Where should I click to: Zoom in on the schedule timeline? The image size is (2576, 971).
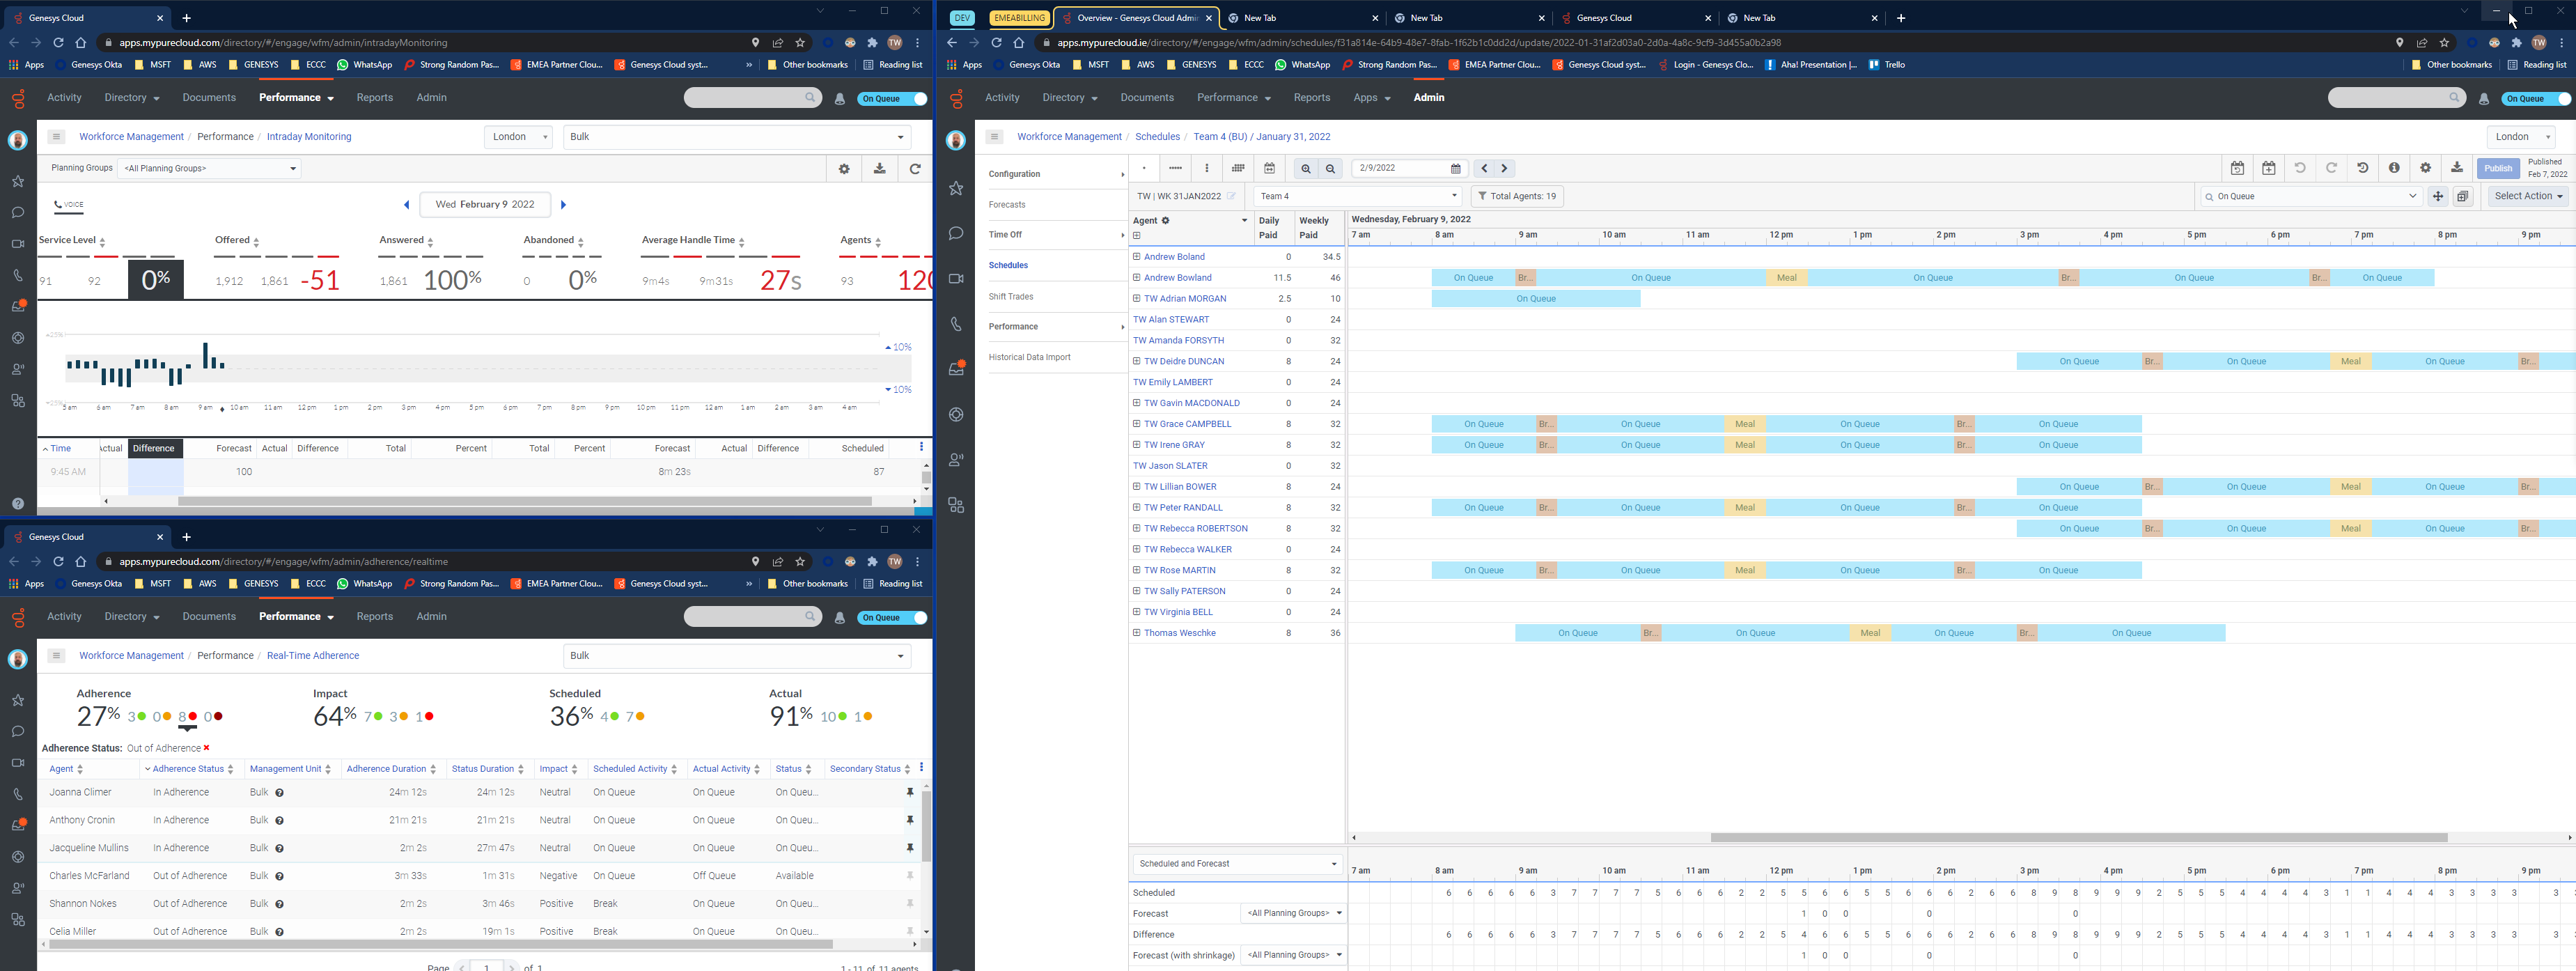click(1306, 168)
